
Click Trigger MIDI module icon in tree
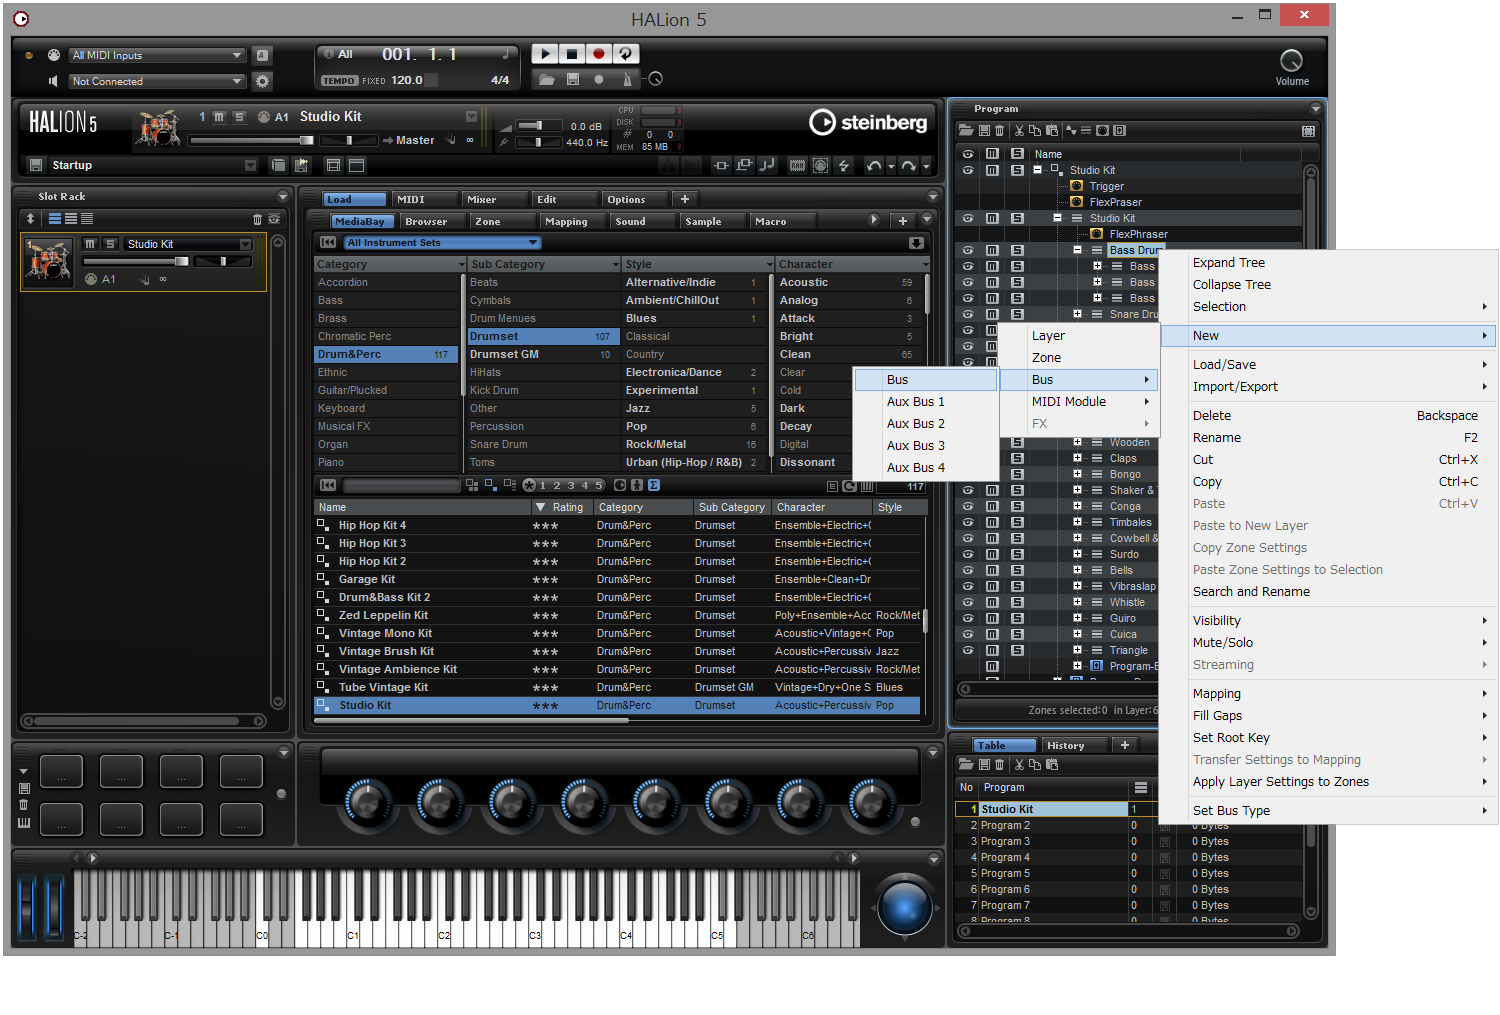1077,186
